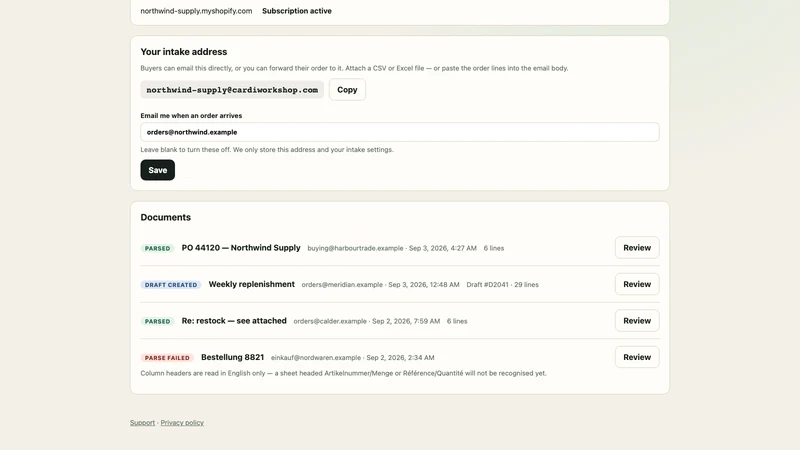This screenshot has width=800, height=450.
Task: Edit the order arrival email field
Action: pos(399,132)
